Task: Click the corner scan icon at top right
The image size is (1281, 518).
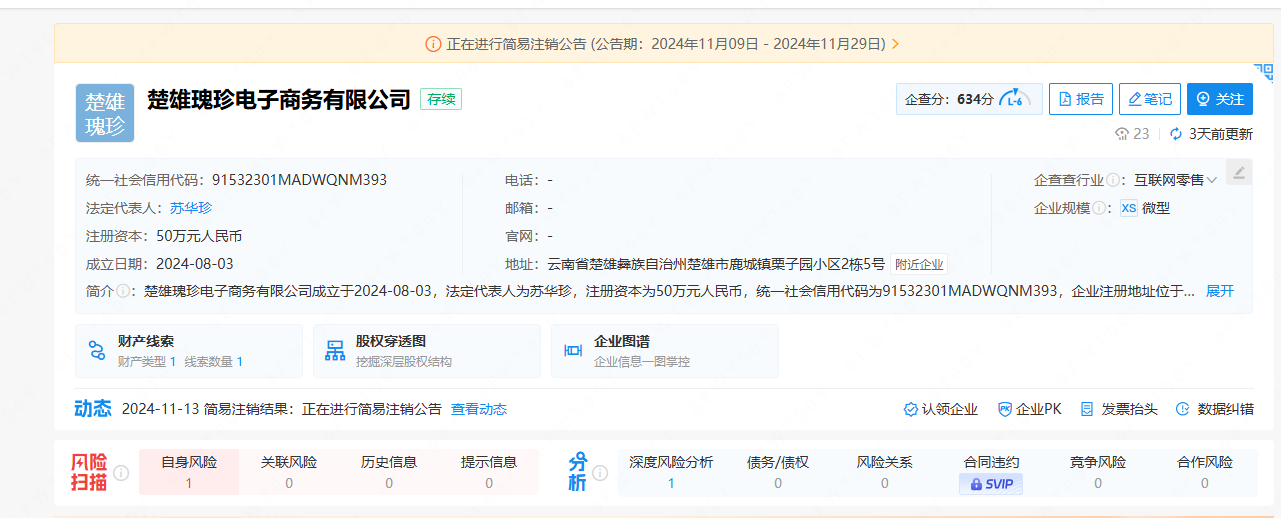Action: pyautogui.click(x=1264, y=72)
